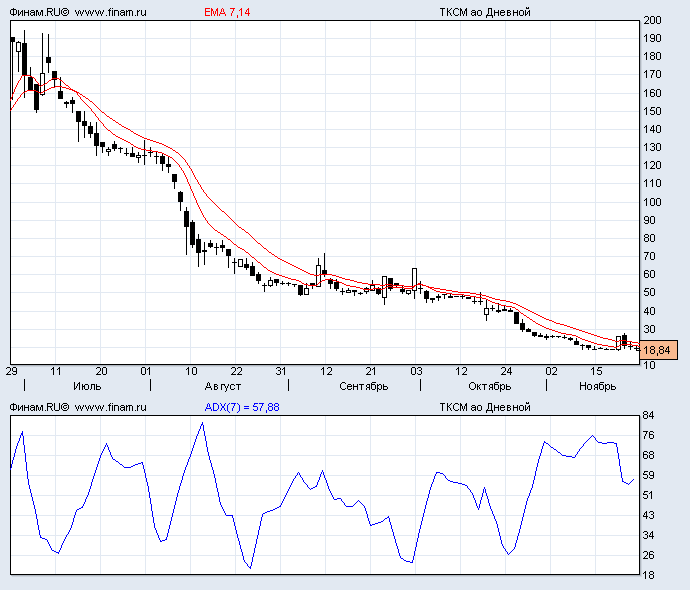Select the Ноябрь month label on time axis

(x=598, y=385)
